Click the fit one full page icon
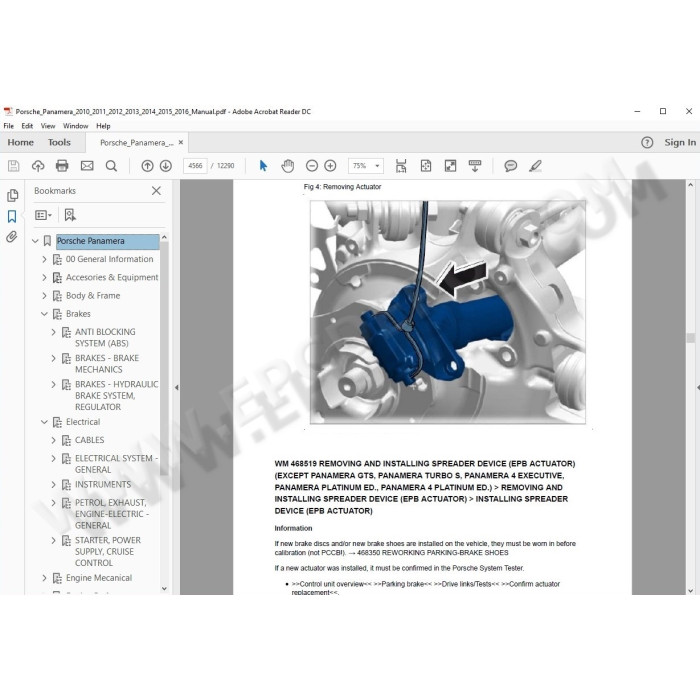This screenshot has height=700, width=700. coord(426,166)
